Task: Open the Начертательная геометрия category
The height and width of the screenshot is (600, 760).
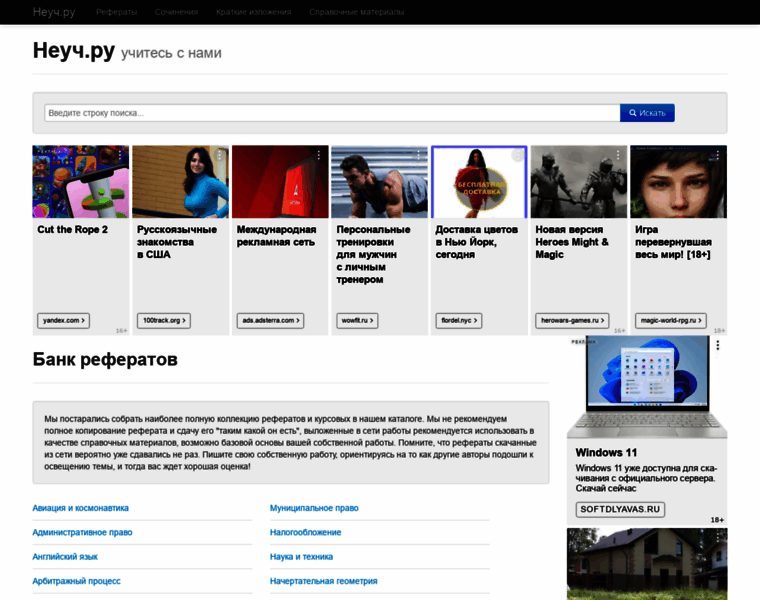Action: point(324,581)
